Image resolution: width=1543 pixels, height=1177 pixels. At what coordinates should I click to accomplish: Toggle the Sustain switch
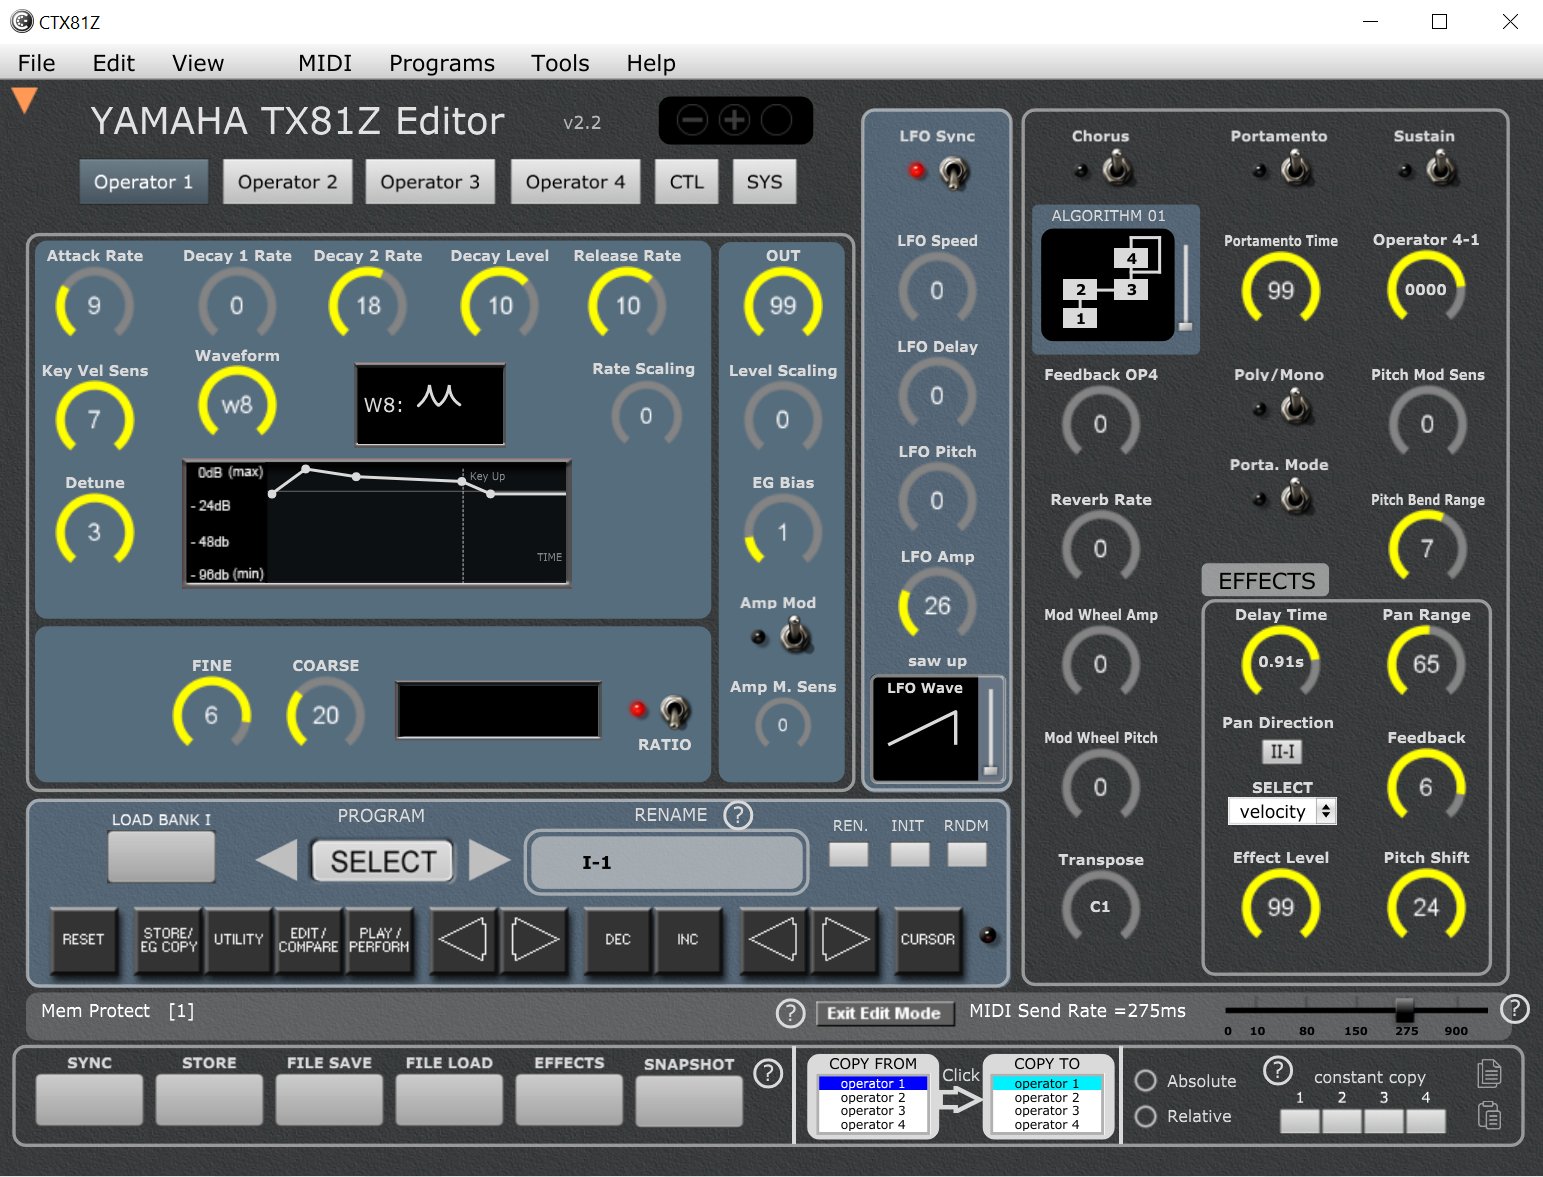tap(1441, 169)
